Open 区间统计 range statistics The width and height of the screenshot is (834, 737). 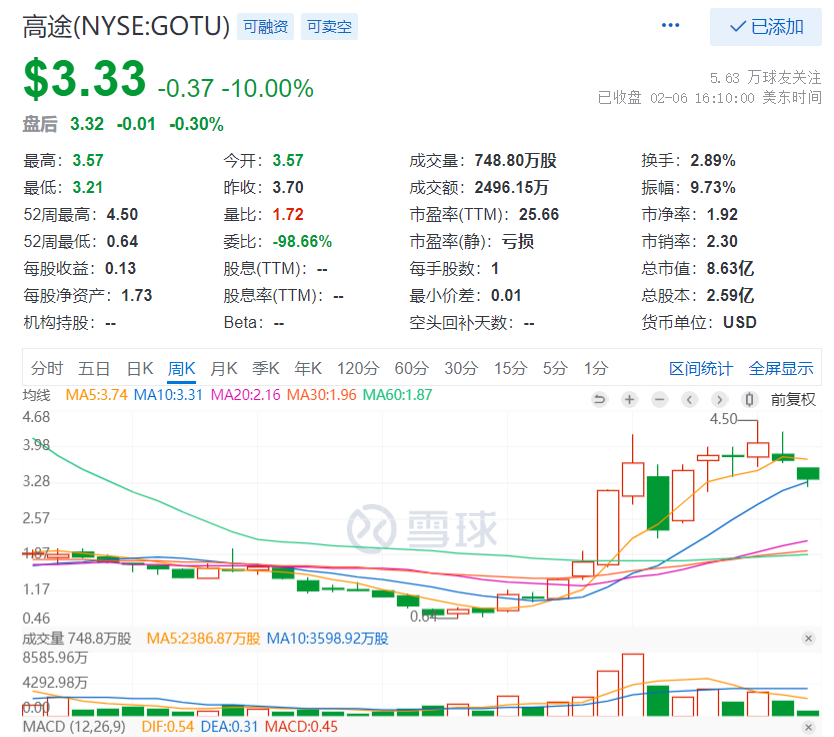700,368
